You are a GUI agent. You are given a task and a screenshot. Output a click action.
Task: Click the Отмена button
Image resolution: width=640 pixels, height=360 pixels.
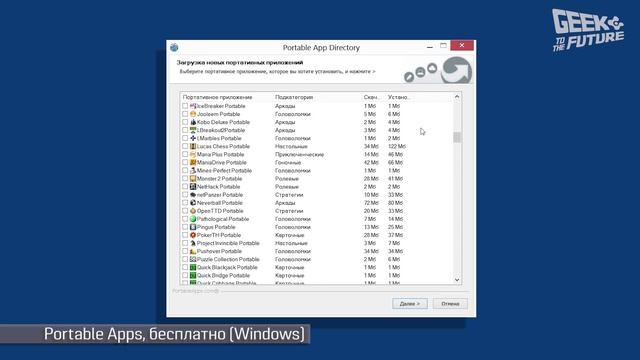450,304
